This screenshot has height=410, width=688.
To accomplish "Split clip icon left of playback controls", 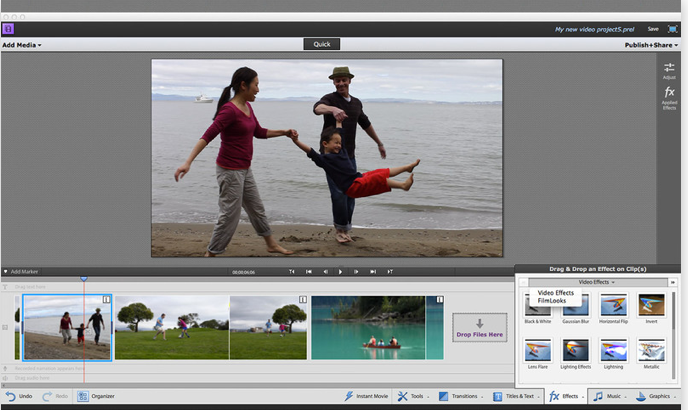I will (x=292, y=272).
